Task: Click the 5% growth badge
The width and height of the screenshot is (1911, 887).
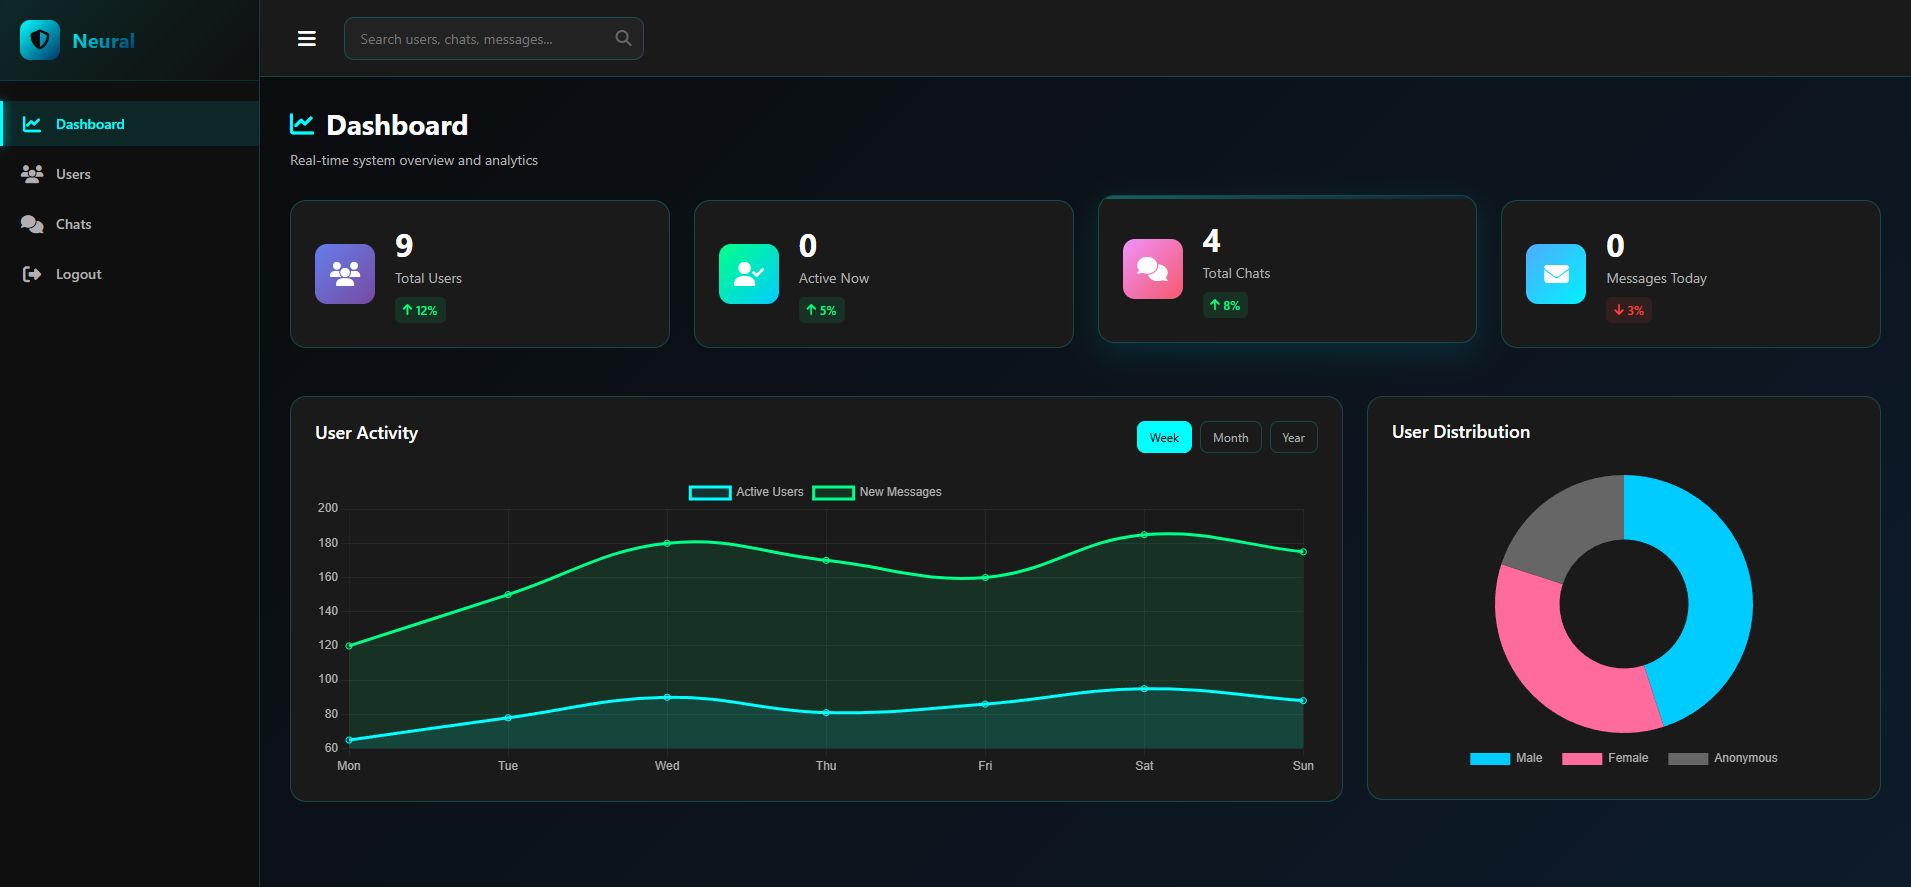Action: tap(821, 310)
